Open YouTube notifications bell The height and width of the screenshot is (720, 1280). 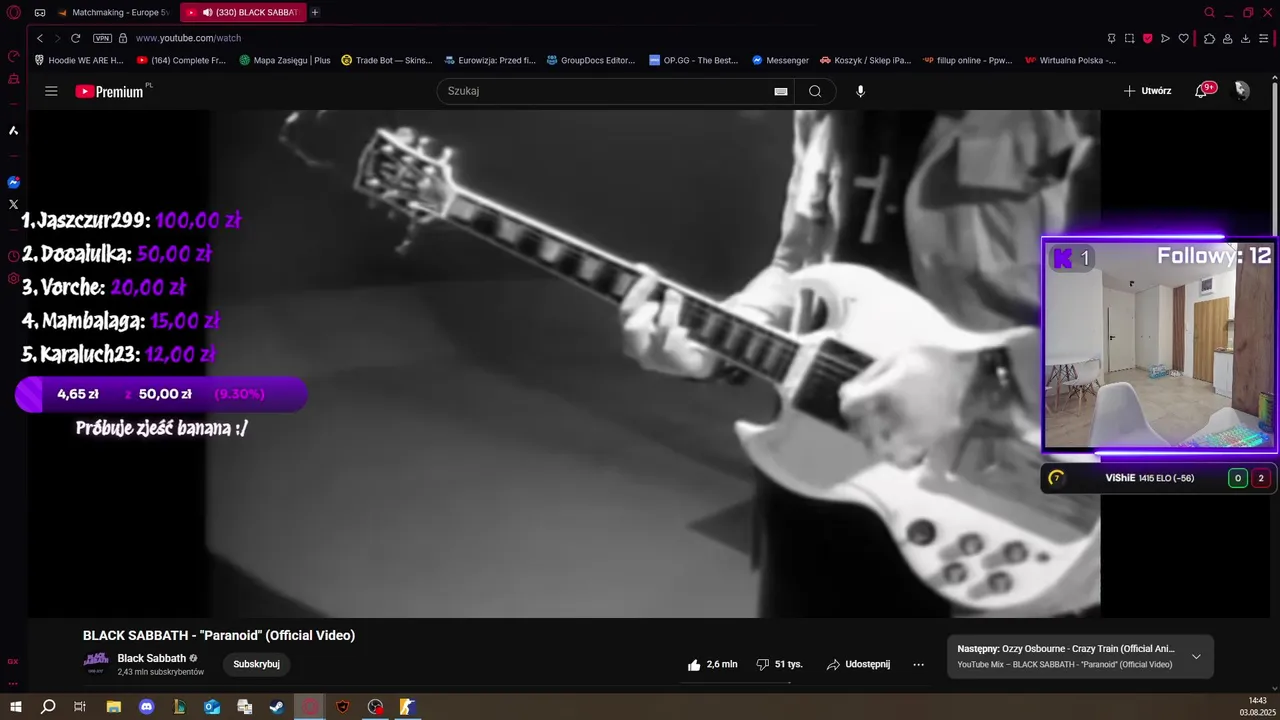click(1202, 91)
